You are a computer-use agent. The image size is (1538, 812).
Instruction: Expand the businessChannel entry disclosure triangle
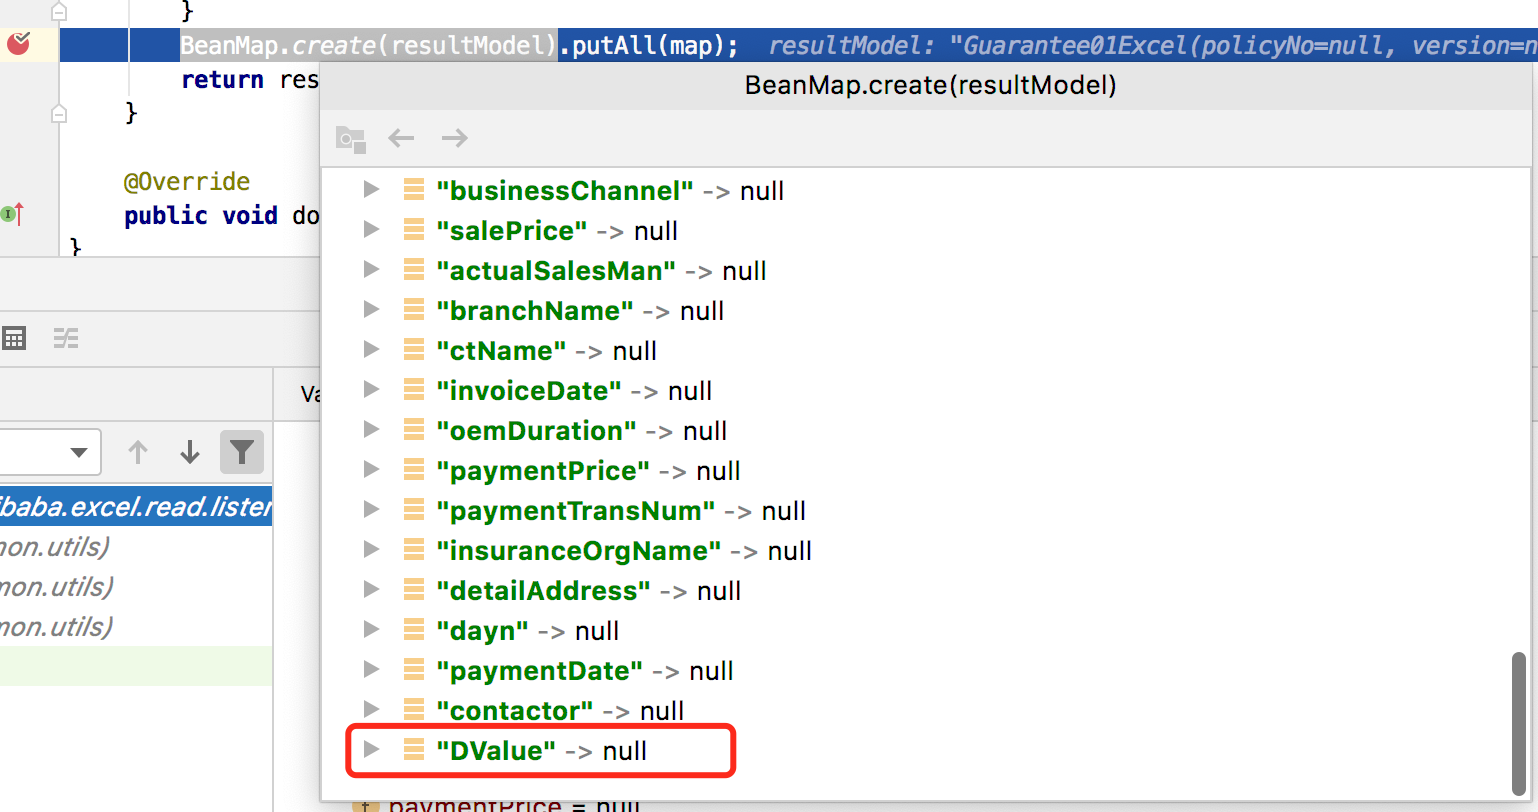pyautogui.click(x=372, y=190)
